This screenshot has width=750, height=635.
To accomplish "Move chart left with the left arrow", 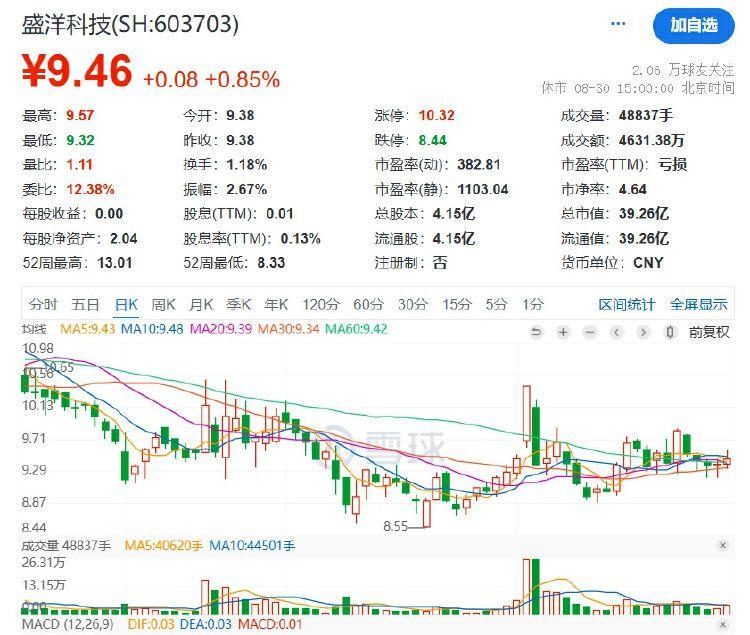I will click(617, 332).
